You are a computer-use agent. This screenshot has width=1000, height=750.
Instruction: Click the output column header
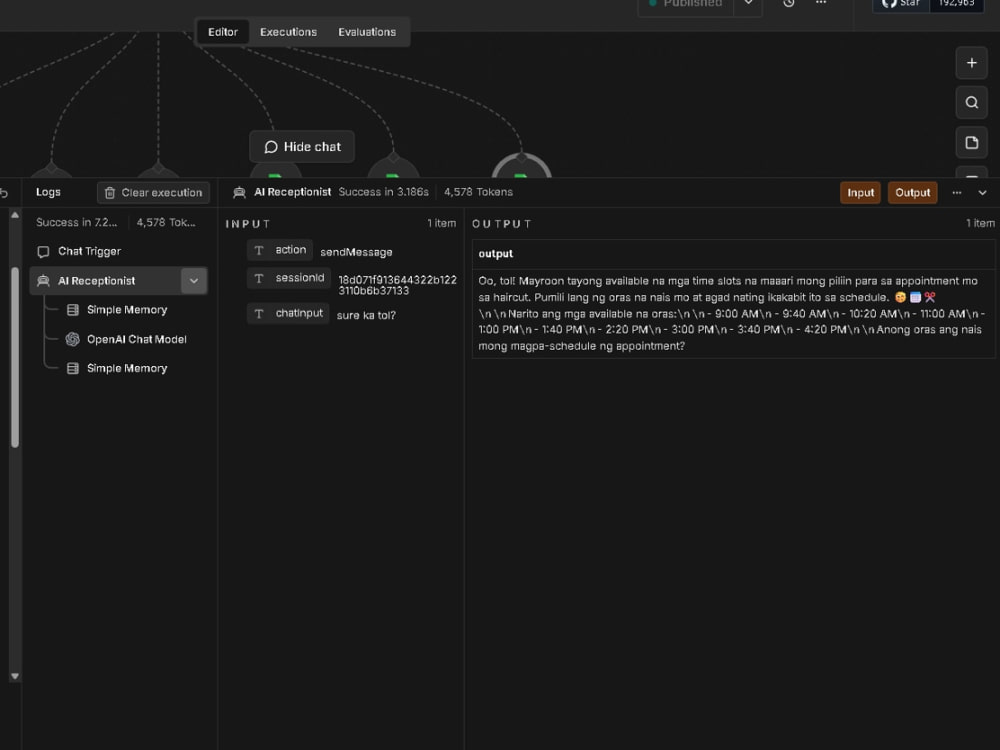(x=496, y=254)
